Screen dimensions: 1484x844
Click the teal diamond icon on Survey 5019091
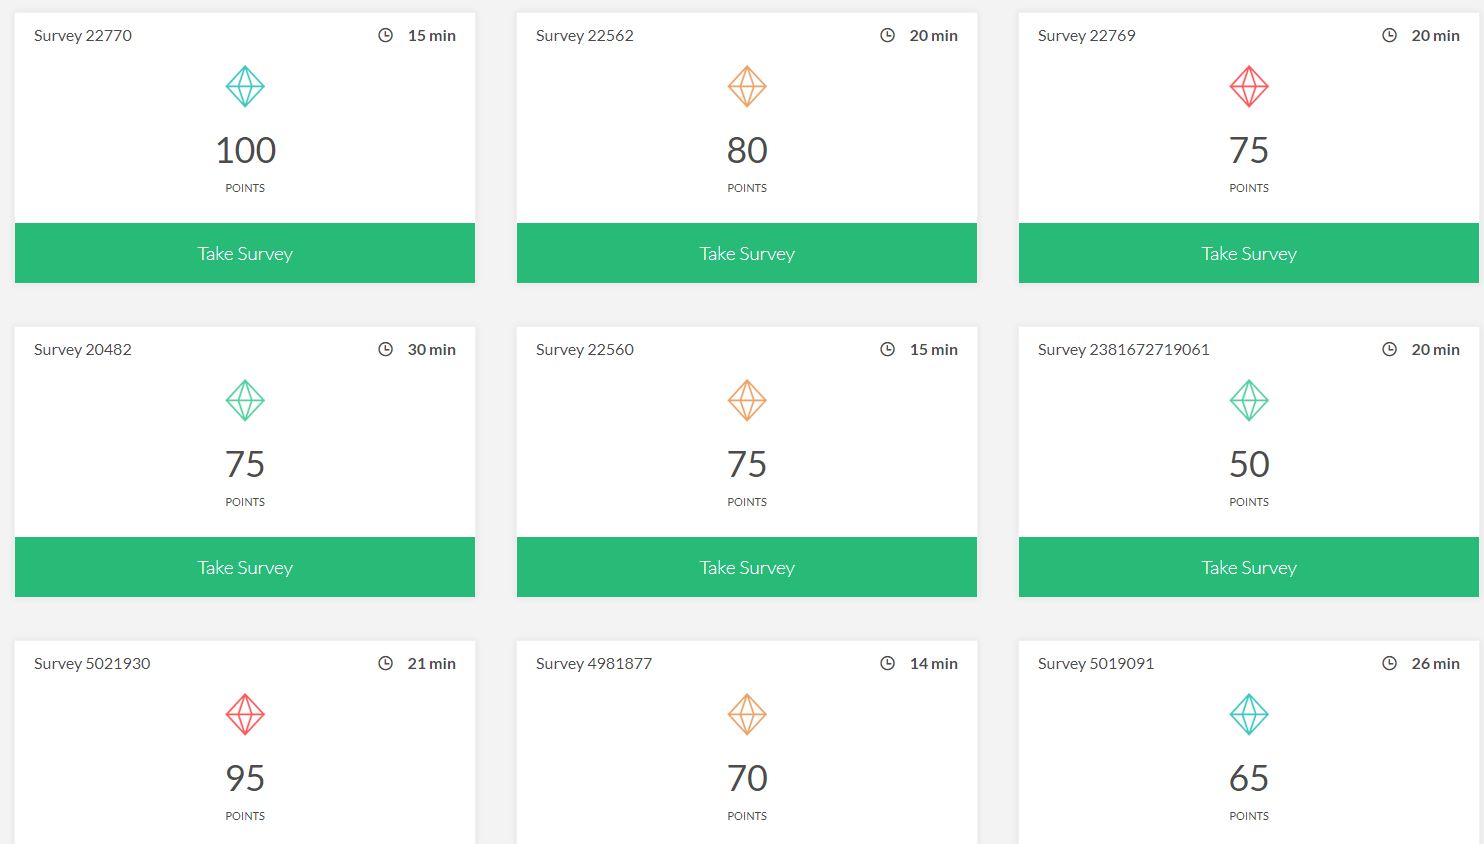pyautogui.click(x=1249, y=715)
